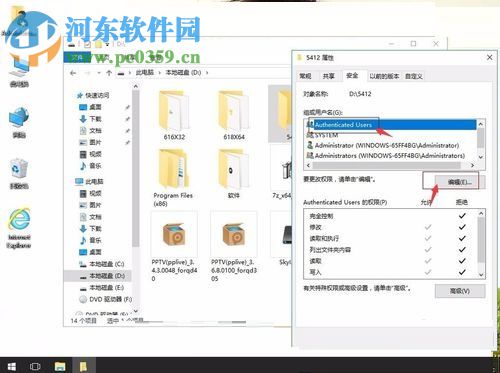Screen dimensions: 500x373
Task: Switch to the 自定义 tab in properties
Action: (x=414, y=76)
